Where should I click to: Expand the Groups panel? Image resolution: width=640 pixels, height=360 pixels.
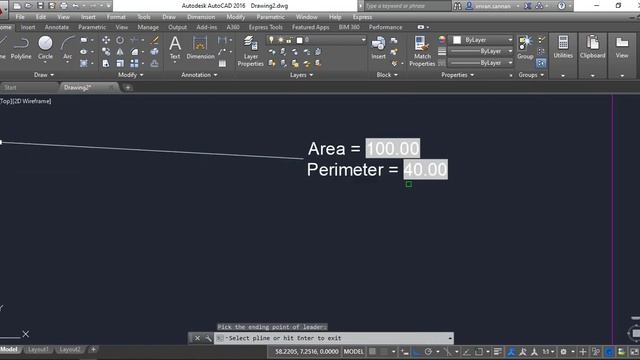click(531, 75)
